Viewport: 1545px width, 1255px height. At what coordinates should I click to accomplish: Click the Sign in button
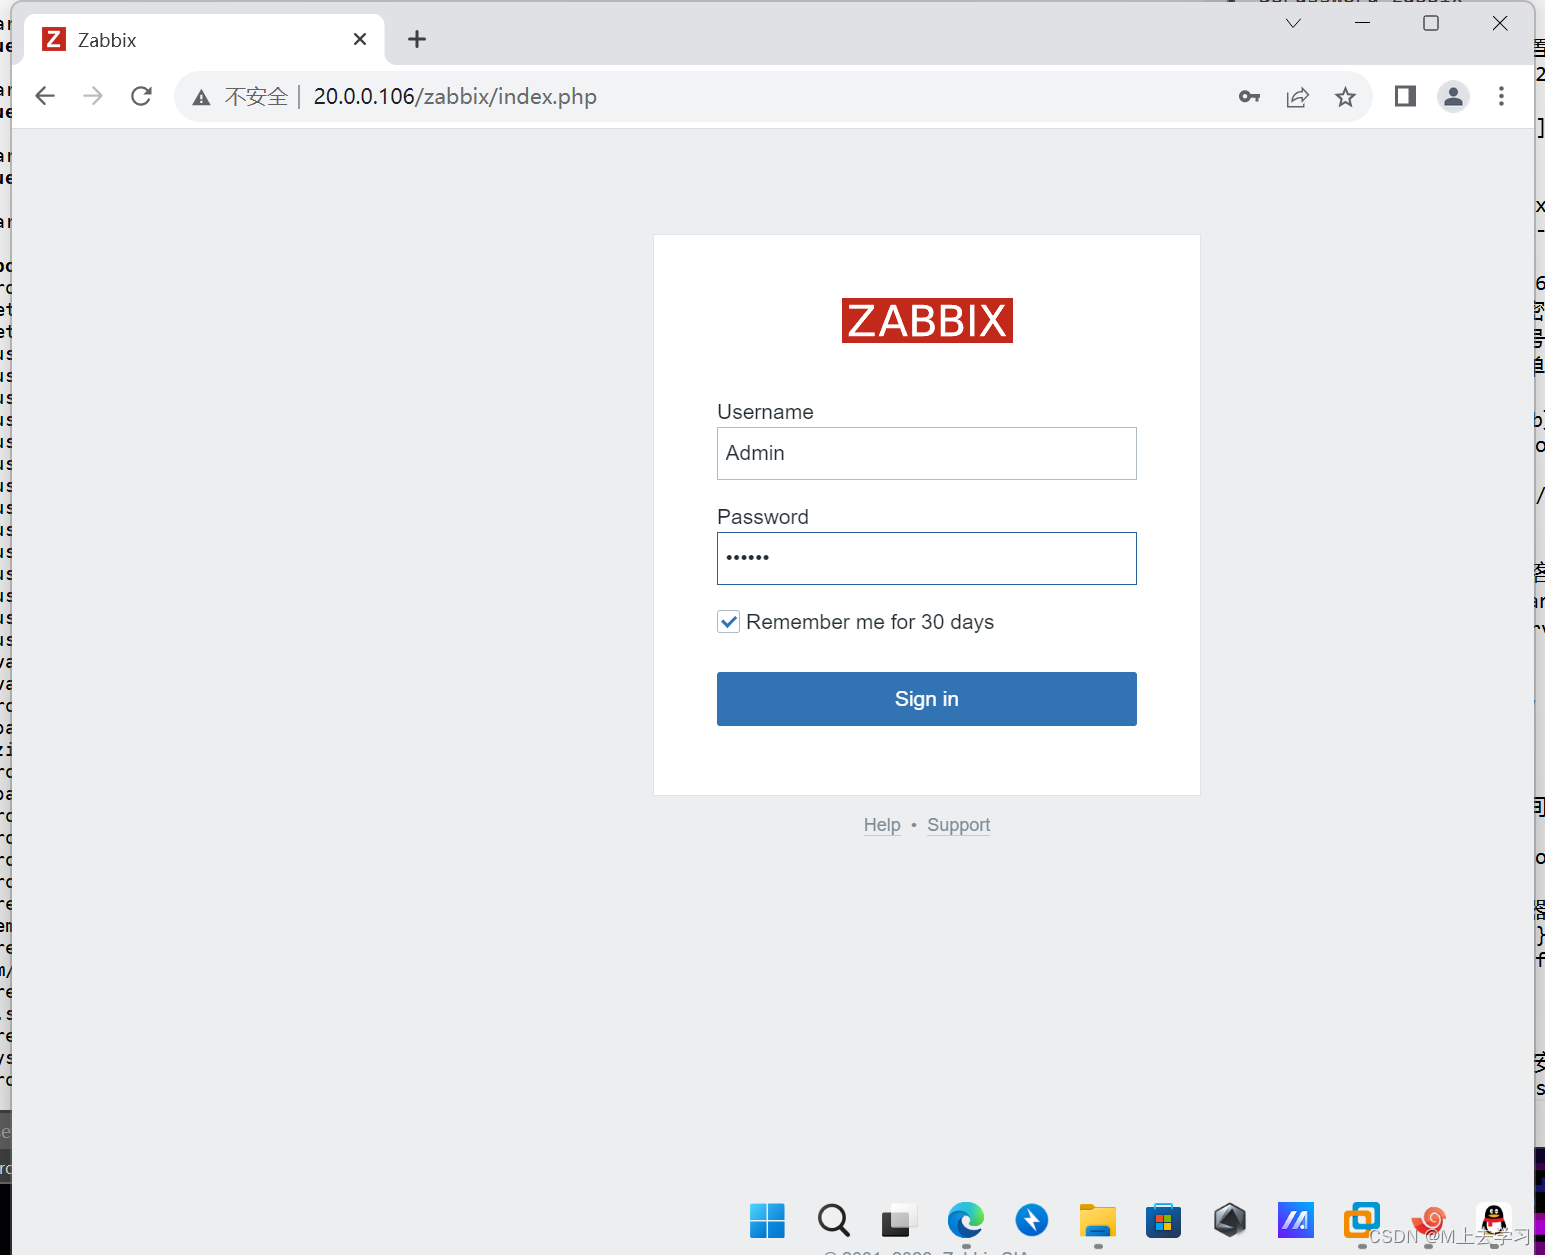point(926,699)
